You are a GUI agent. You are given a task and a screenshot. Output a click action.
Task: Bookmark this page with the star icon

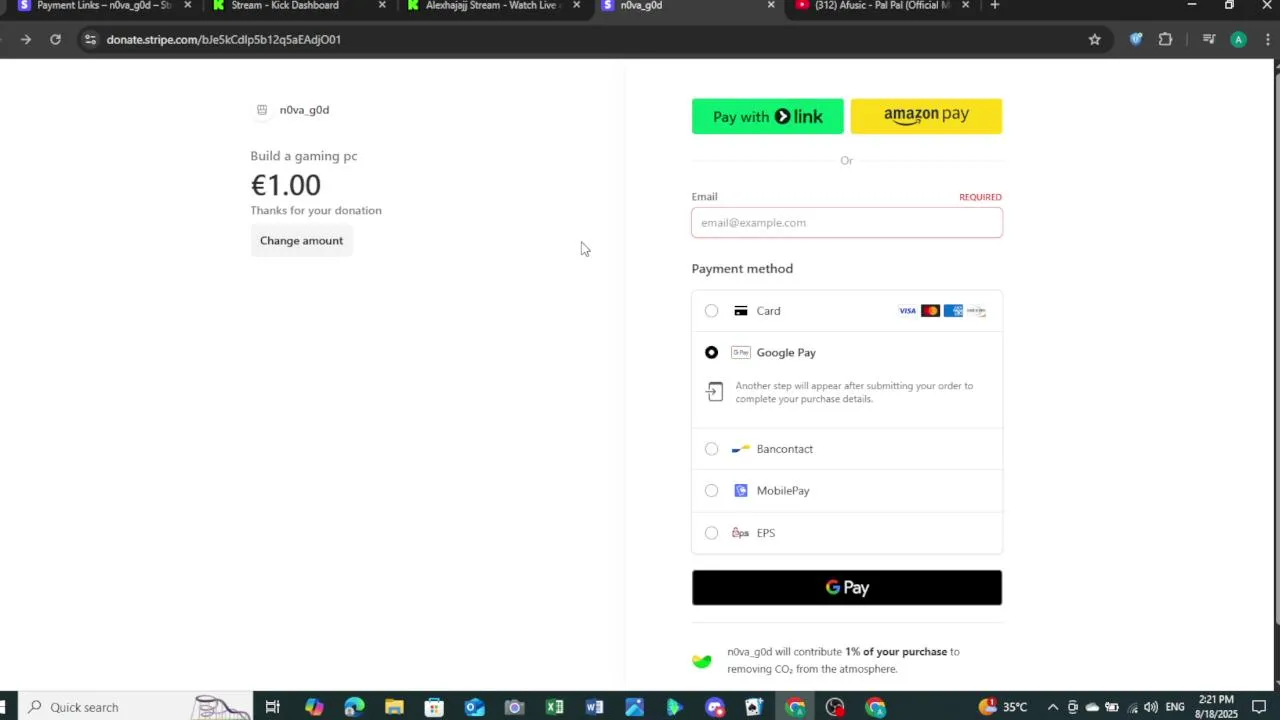1094,39
